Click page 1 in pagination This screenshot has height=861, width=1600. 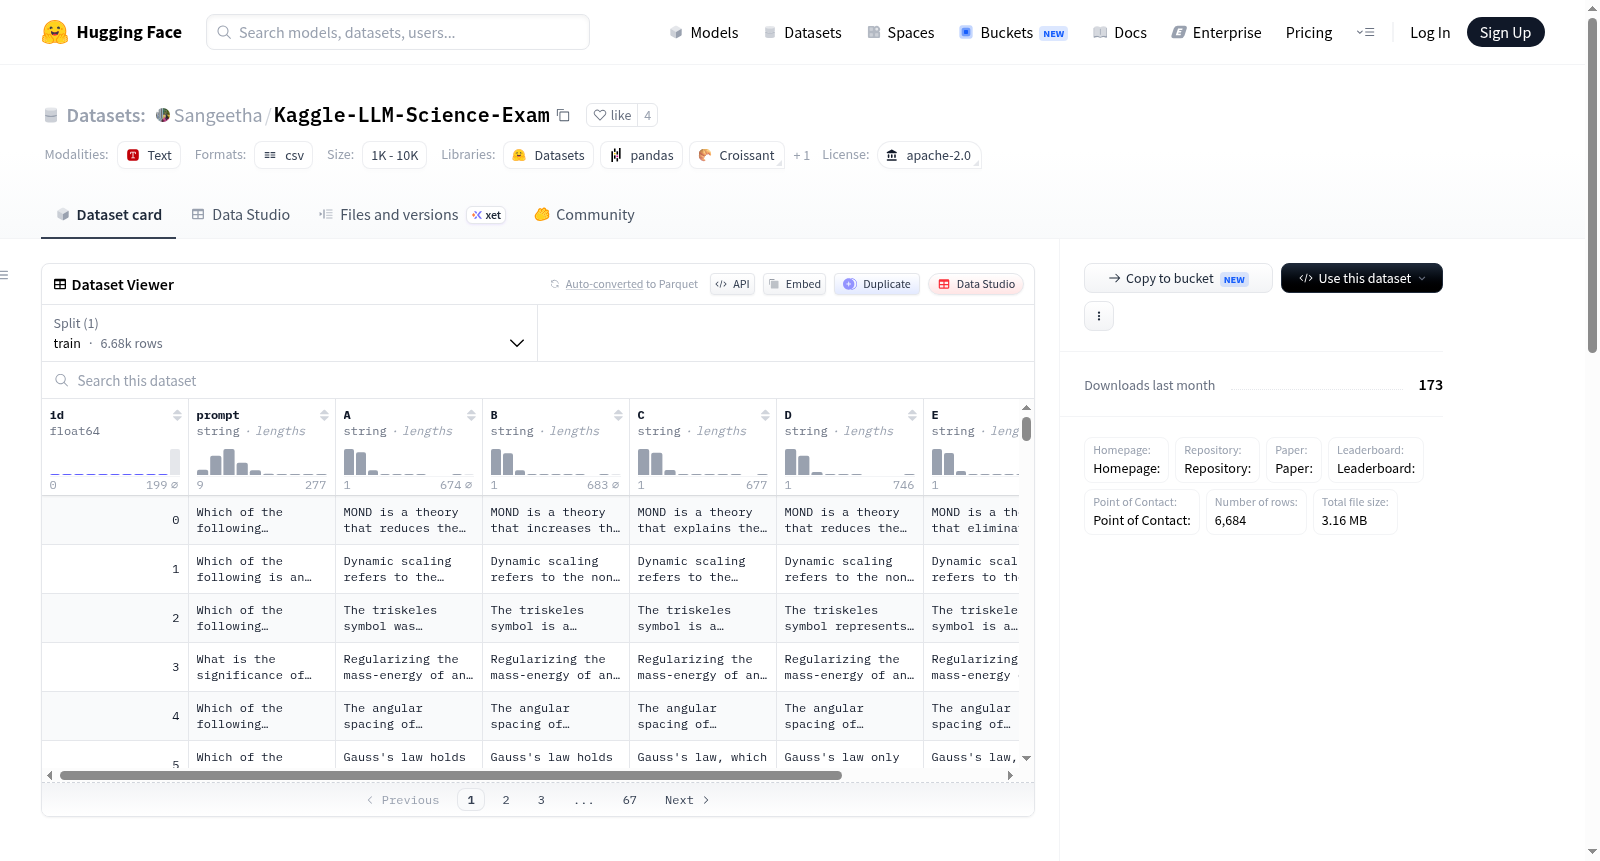click(x=471, y=800)
